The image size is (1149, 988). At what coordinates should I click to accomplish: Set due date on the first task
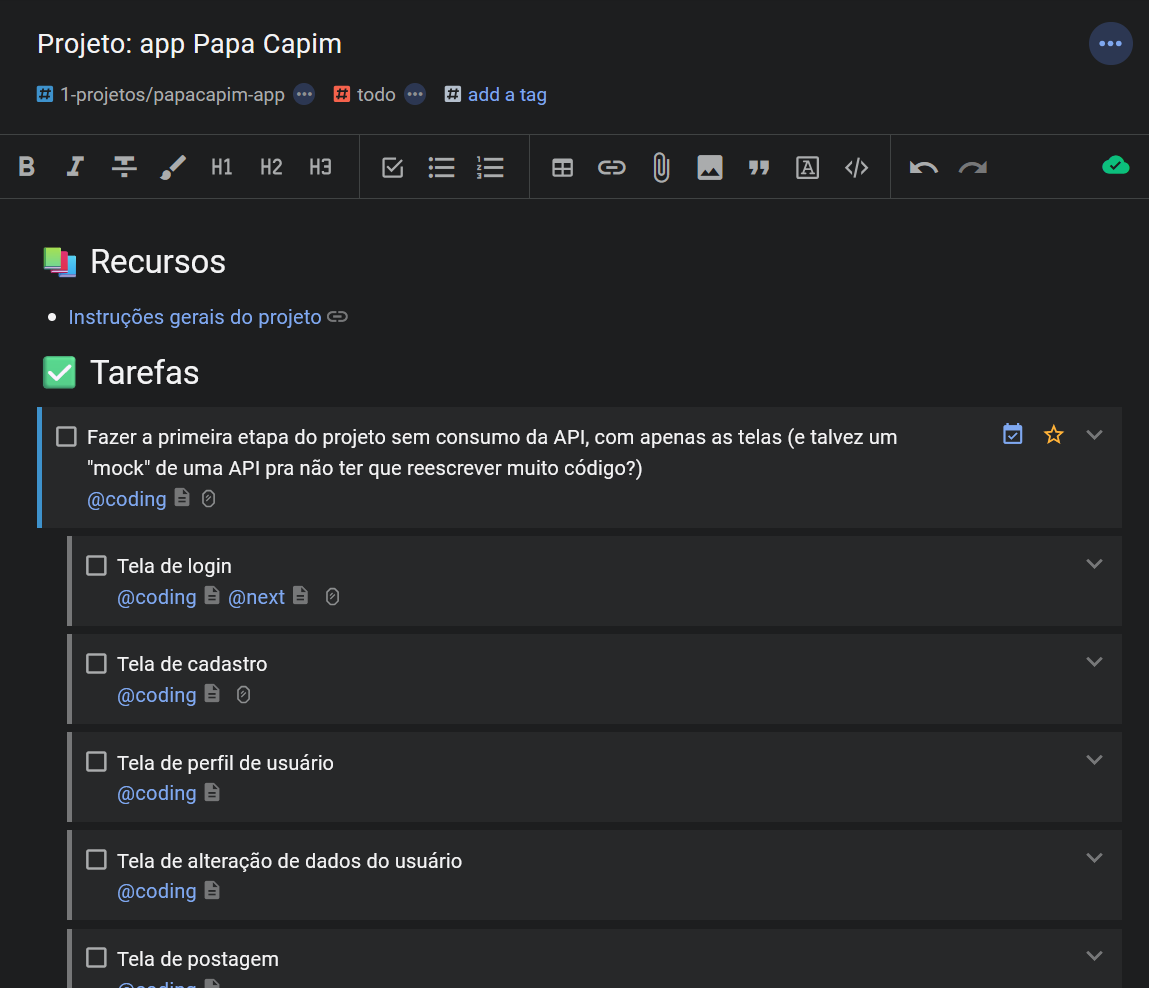(x=1013, y=434)
